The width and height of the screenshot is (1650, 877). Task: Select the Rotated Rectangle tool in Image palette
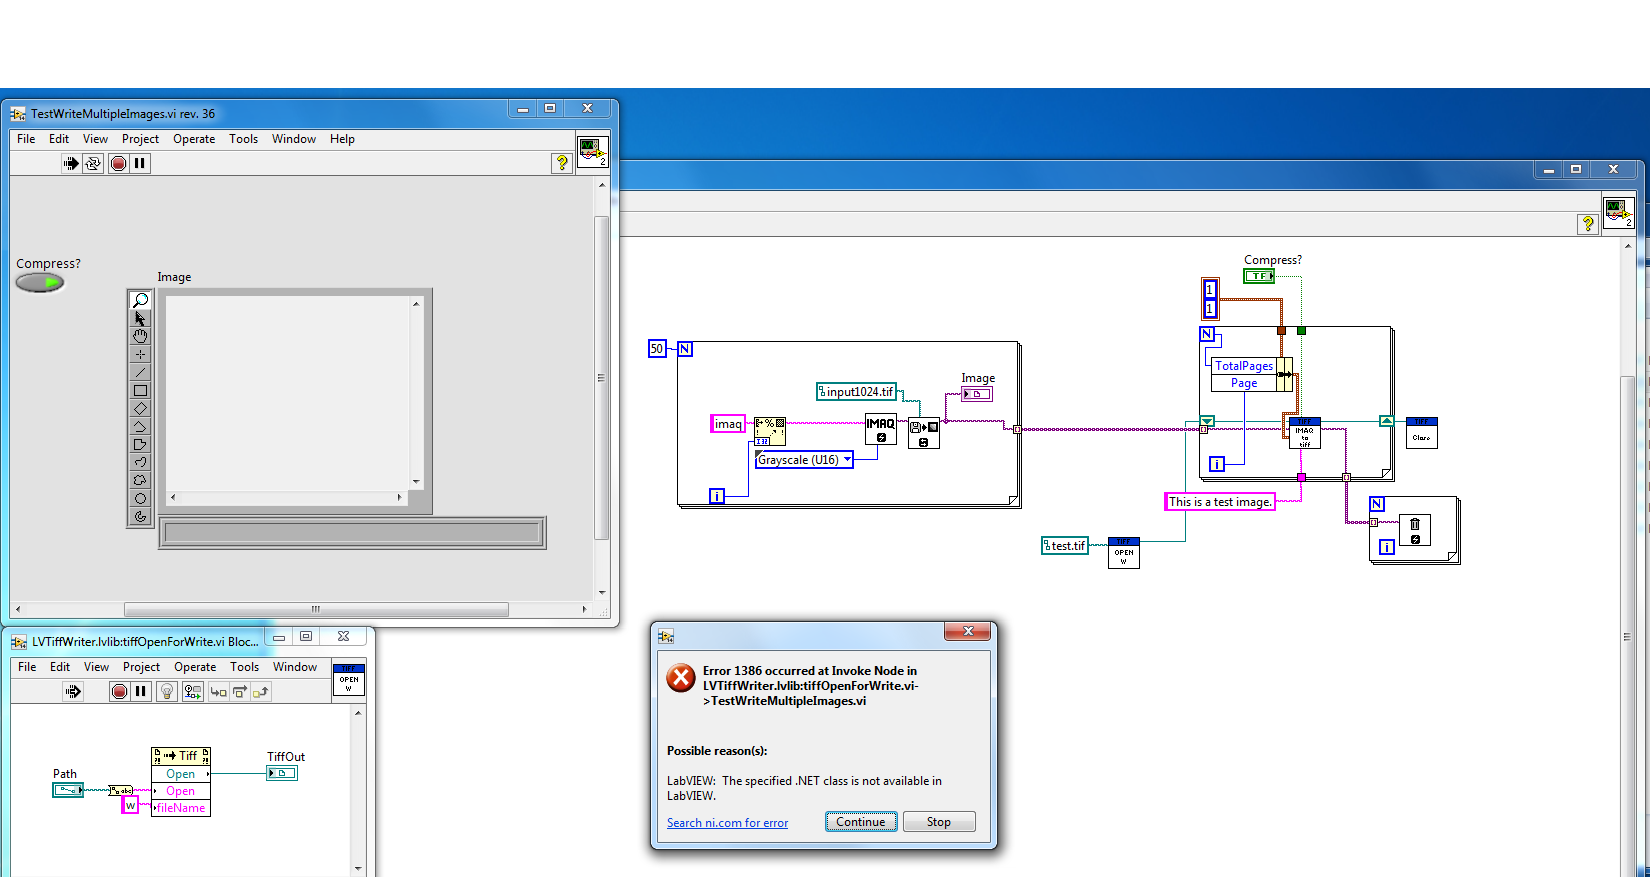point(140,408)
